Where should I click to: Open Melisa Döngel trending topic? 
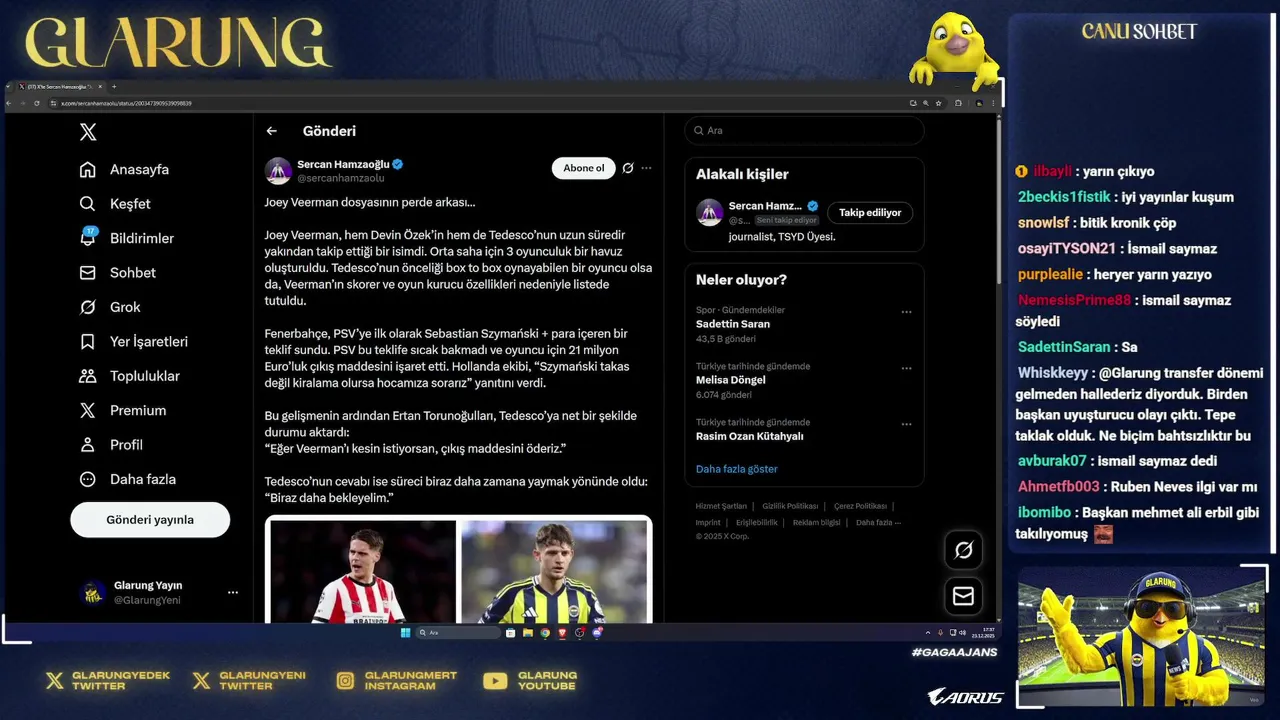tap(731, 380)
